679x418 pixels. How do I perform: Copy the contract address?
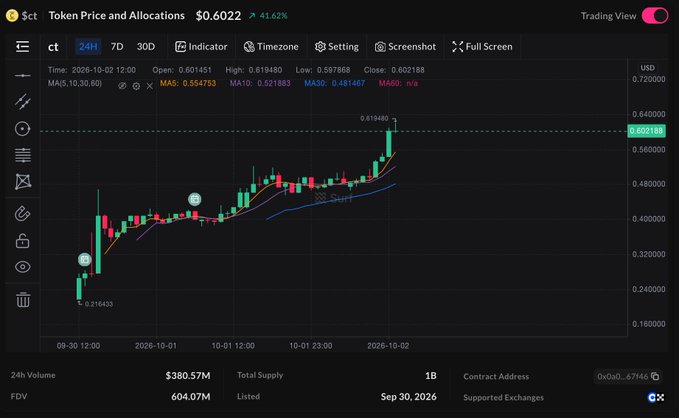point(655,376)
